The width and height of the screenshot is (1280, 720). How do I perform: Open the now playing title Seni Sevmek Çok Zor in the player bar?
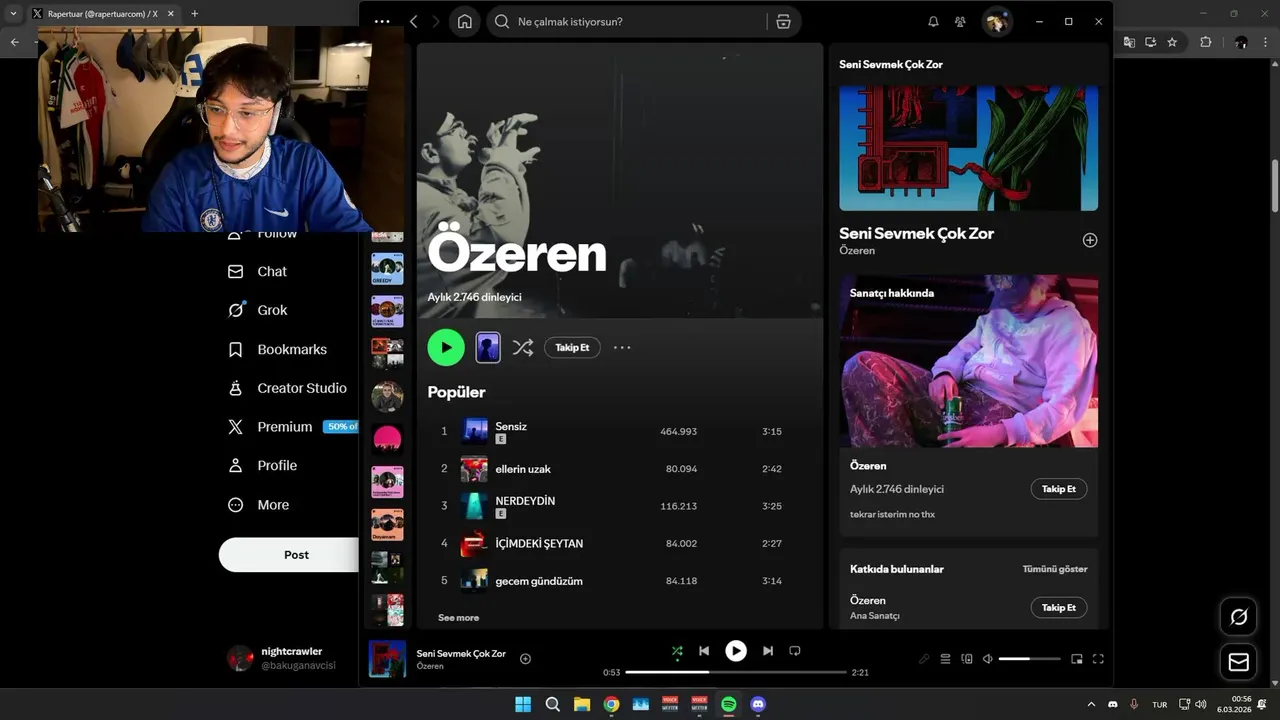click(461, 654)
